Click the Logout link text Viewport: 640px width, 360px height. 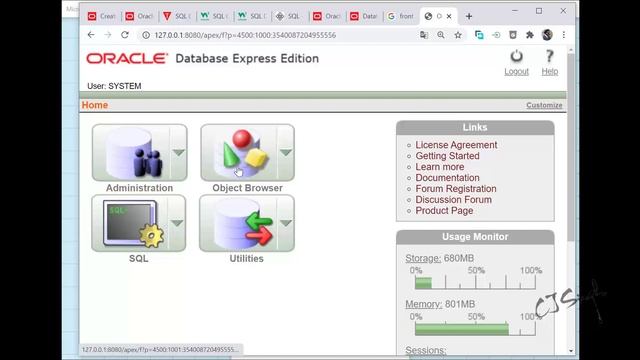pos(516,72)
